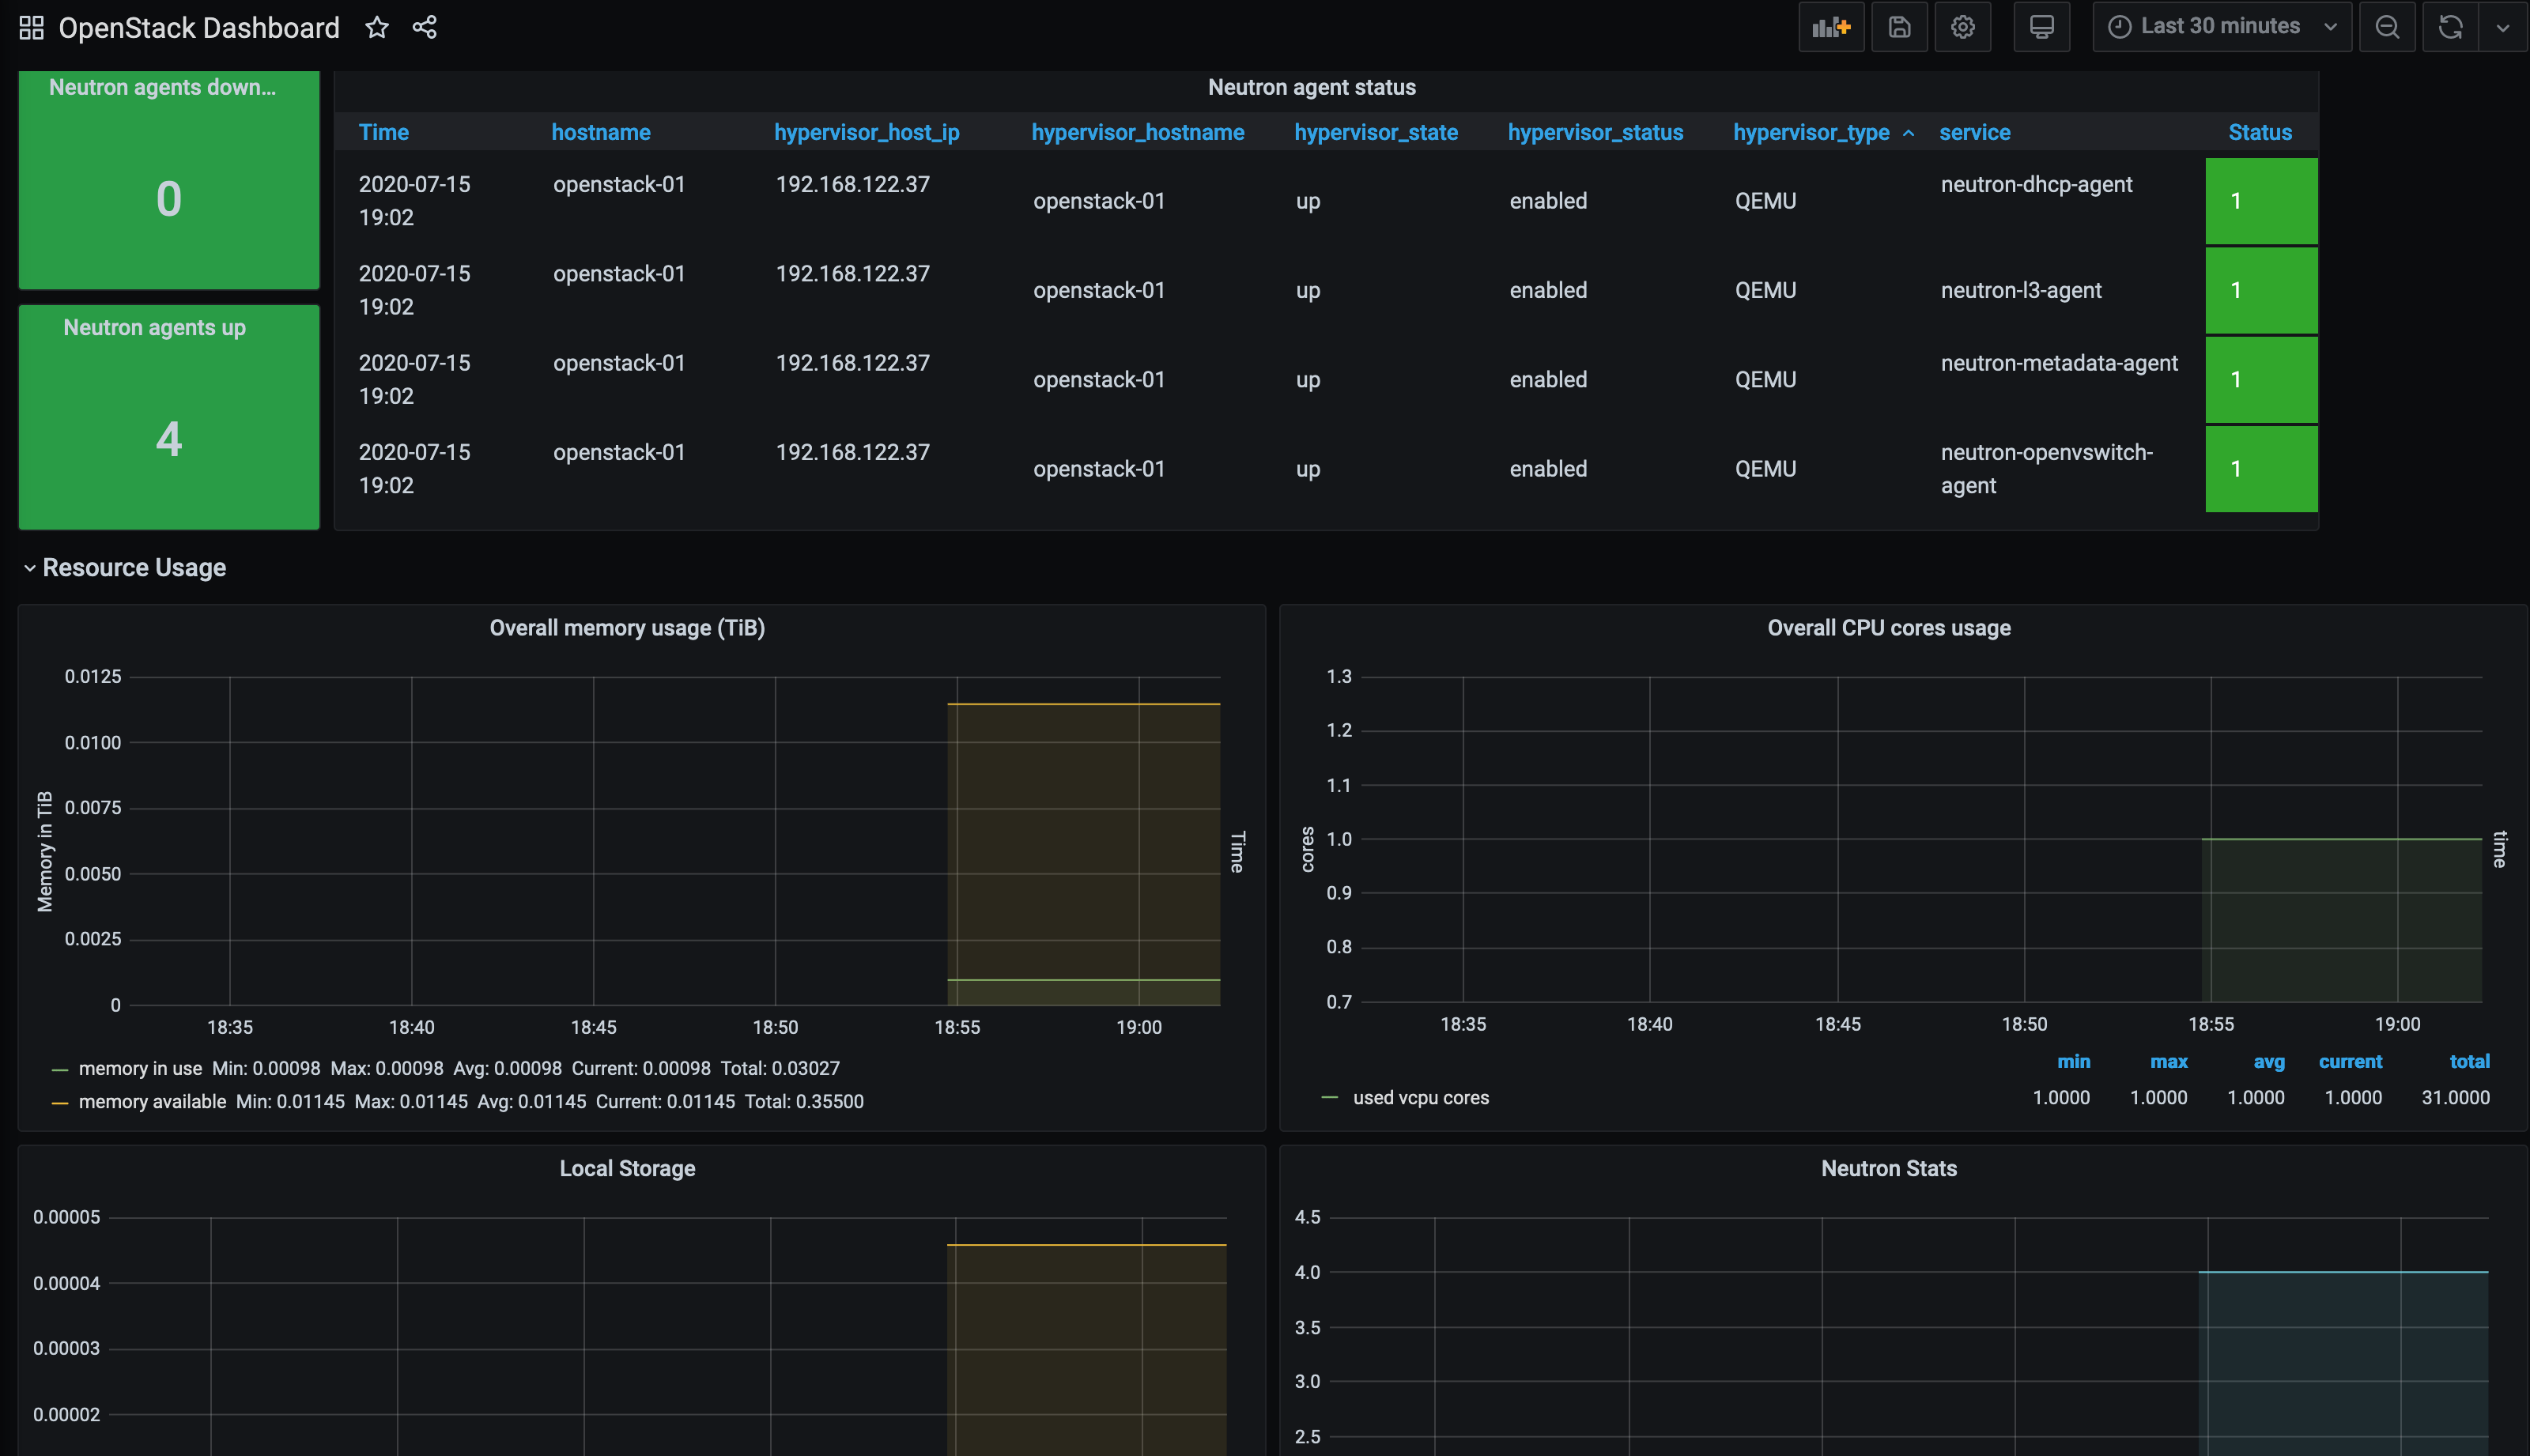Click the Neutron agents up stat panel

click(x=168, y=418)
